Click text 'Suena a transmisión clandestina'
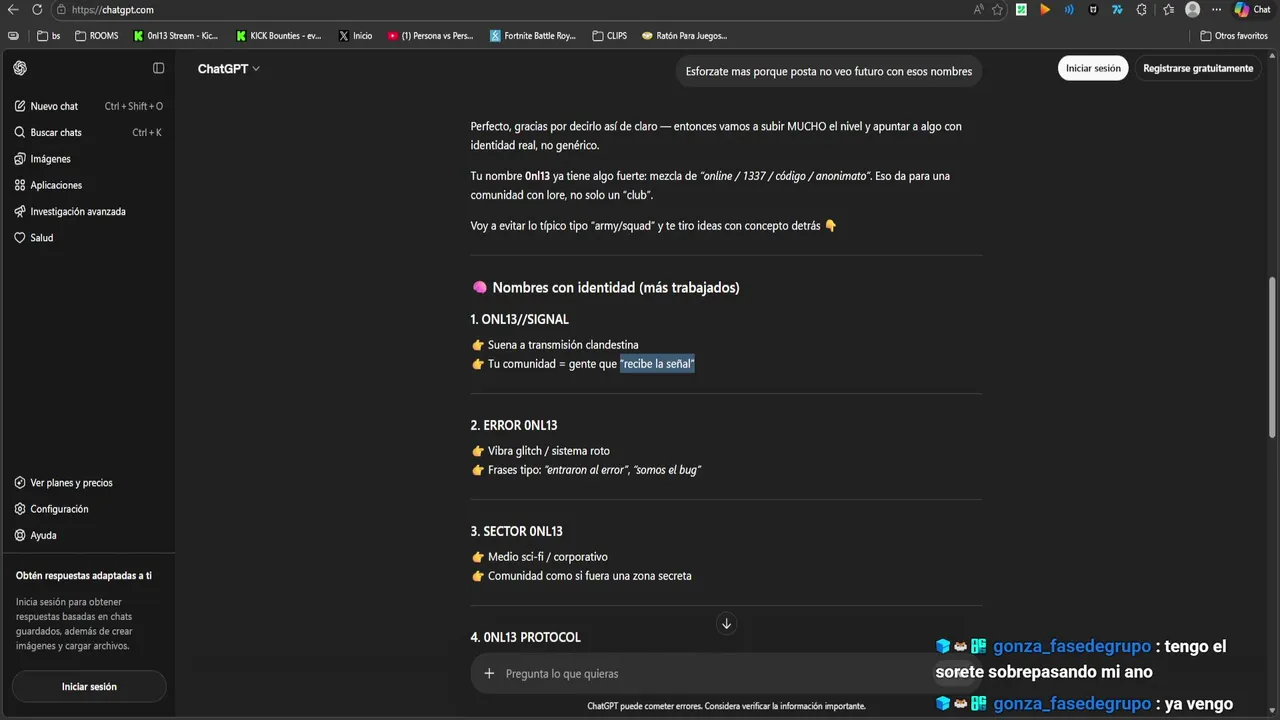Viewport: 1280px width, 720px height. (563, 345)
